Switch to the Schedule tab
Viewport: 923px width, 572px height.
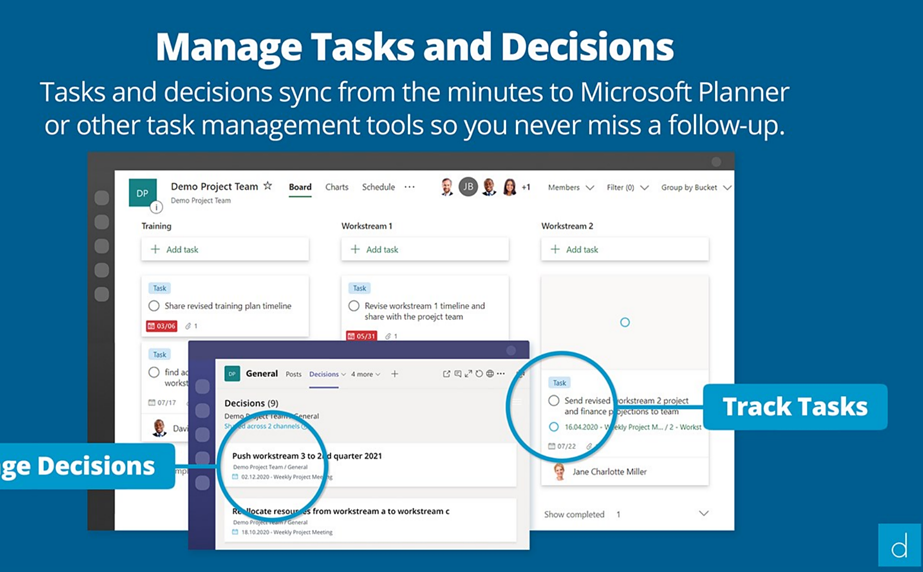379,187
